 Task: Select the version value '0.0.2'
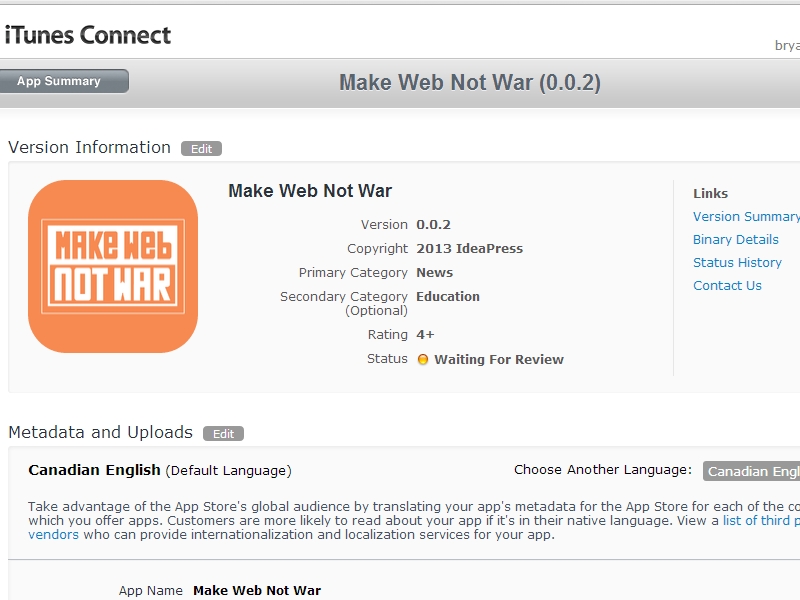coord(433,224)
